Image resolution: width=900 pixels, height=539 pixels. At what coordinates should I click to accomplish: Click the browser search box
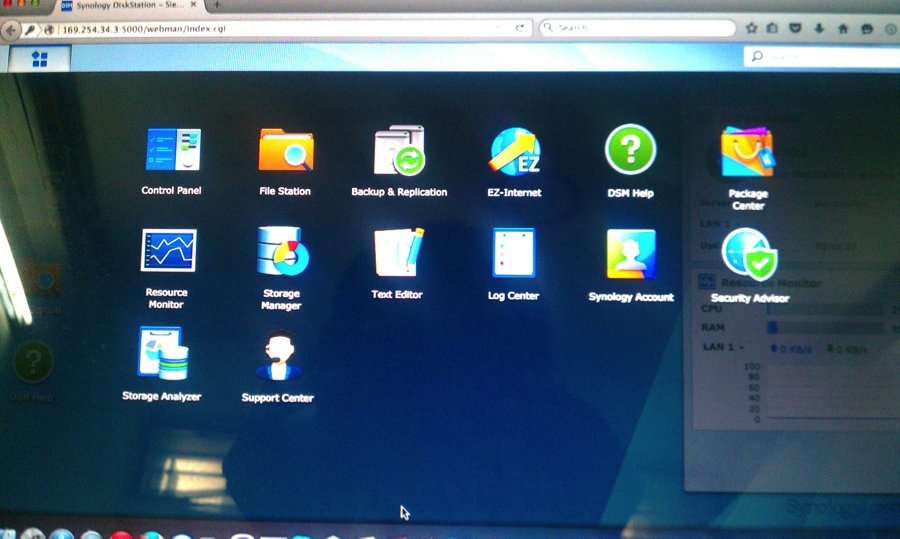coord(637,28)
